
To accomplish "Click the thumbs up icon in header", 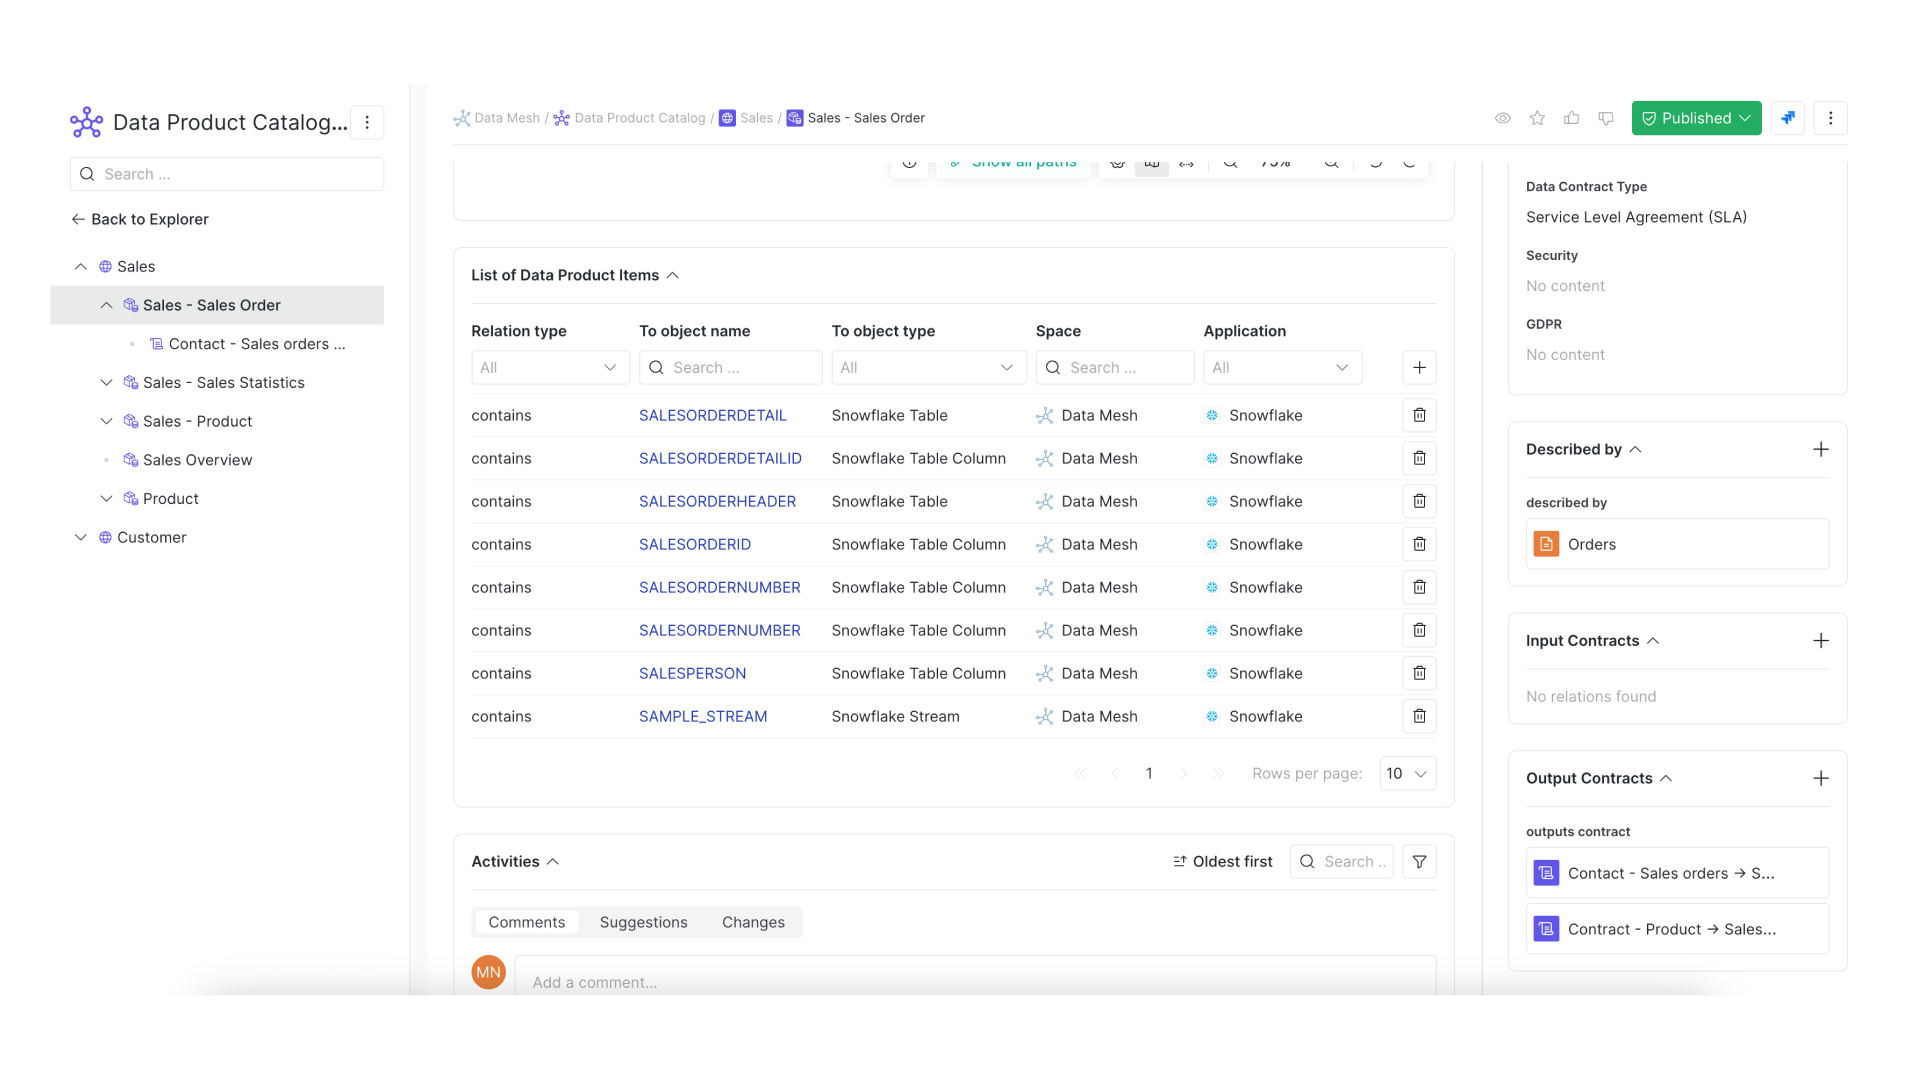I will pyautogui.click(x=1572, y=118).
